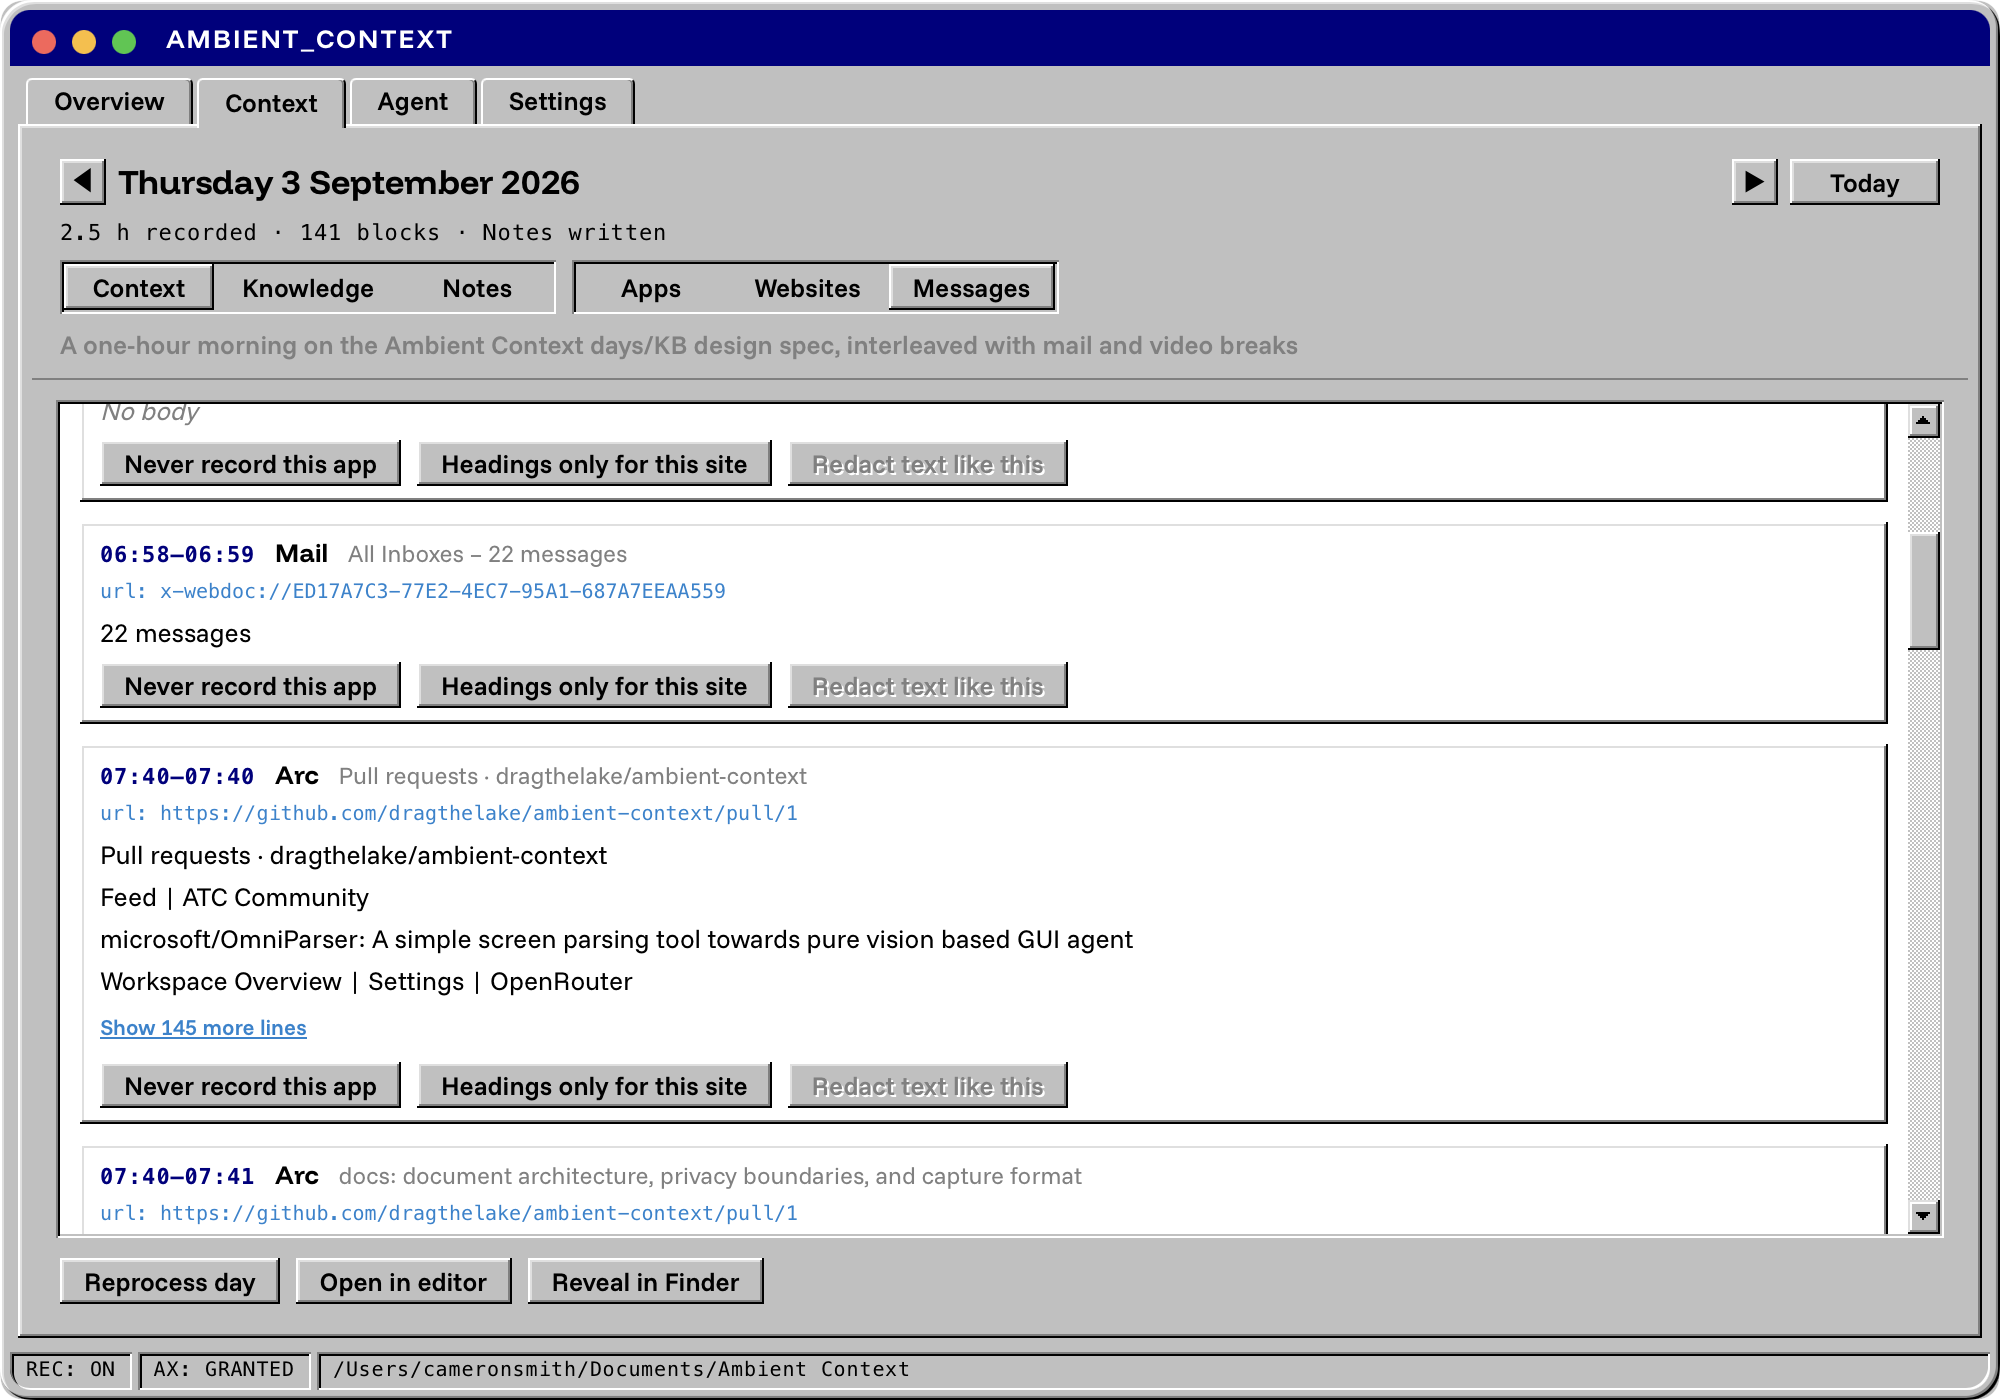Redact text like this in No body block
Viewport: 2000px width, 1400px height.
(927, 464)
